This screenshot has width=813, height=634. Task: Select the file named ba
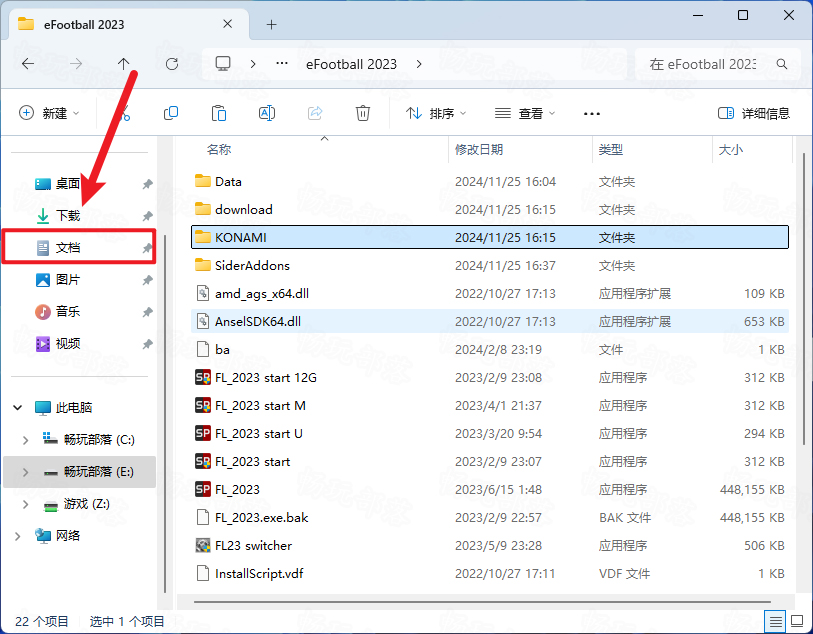(490, 349)
